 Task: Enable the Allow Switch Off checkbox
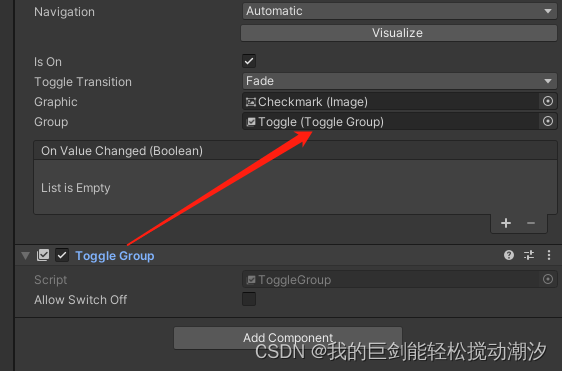pos(249,299)
